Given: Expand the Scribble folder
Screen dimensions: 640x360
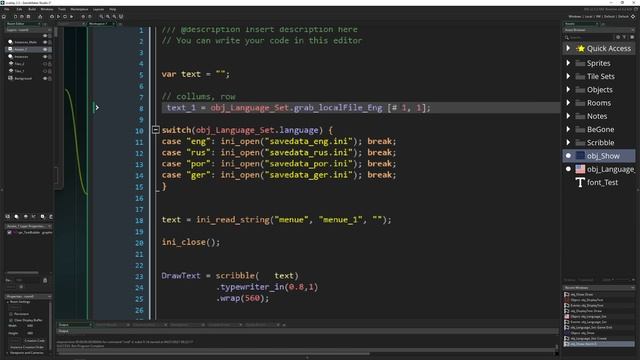Looking at the screenshot, I should (568, 142).
